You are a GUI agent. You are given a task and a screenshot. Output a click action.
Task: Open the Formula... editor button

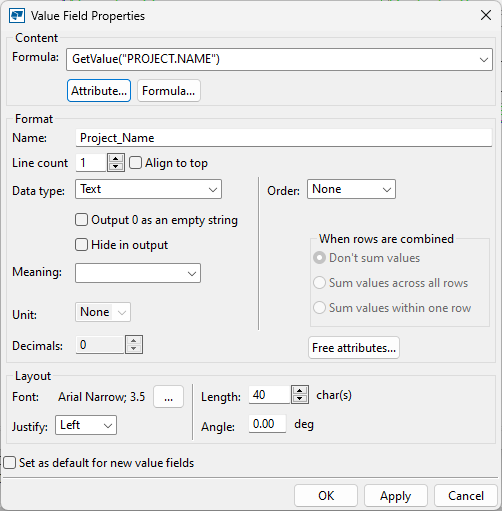pos(169,91)
